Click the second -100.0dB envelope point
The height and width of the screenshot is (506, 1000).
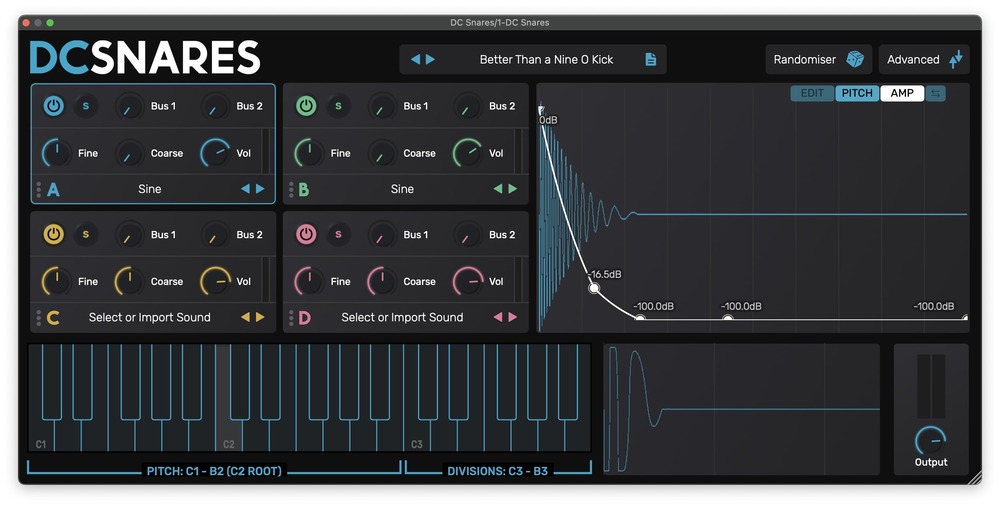click(x=728, y=319)
